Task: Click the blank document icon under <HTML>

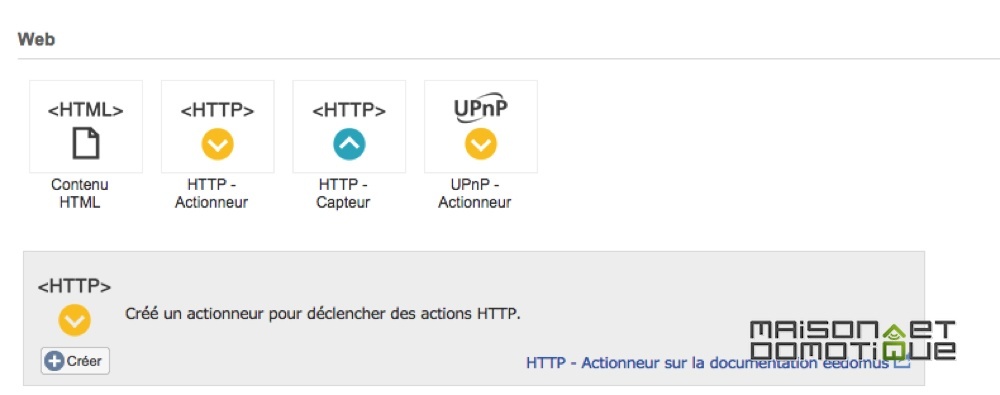Action: [86, 143]
